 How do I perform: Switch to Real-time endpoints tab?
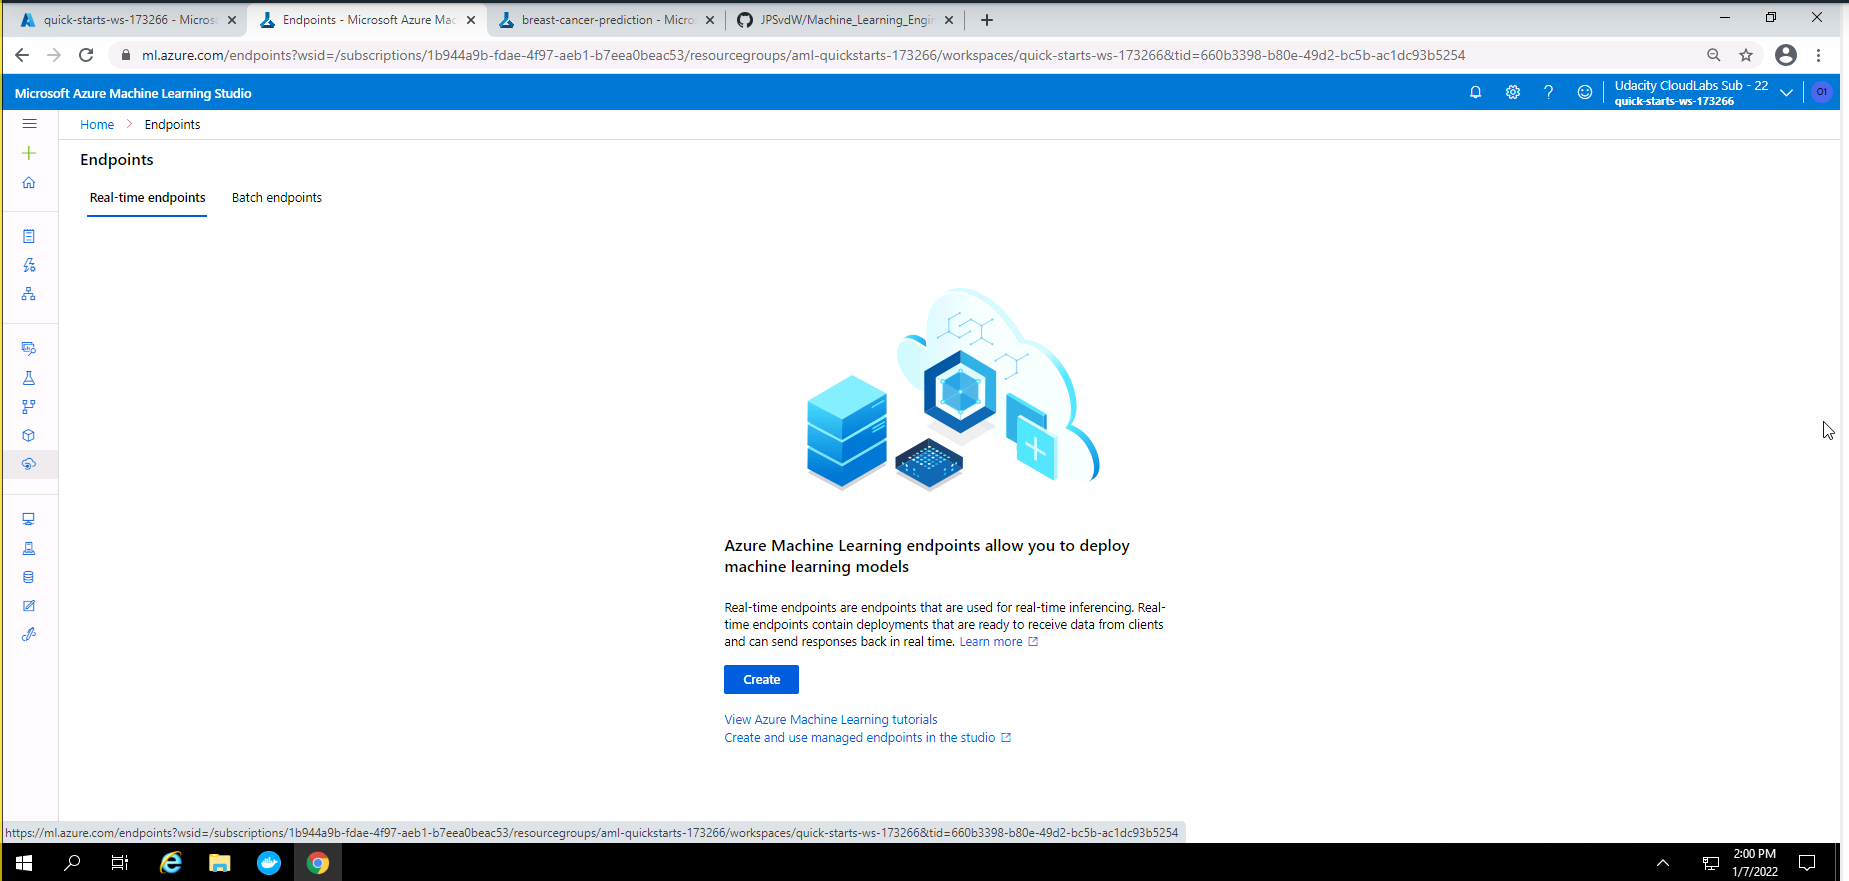coord(147,198)
